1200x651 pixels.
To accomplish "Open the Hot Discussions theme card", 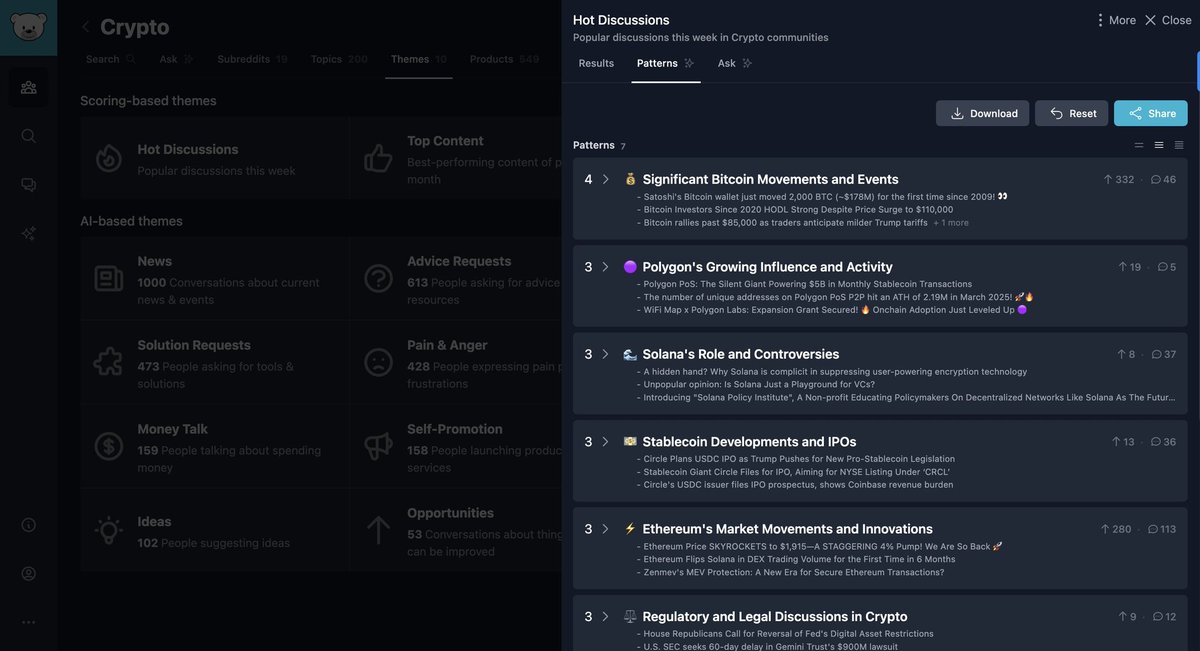I will click(x=215, y=158).
